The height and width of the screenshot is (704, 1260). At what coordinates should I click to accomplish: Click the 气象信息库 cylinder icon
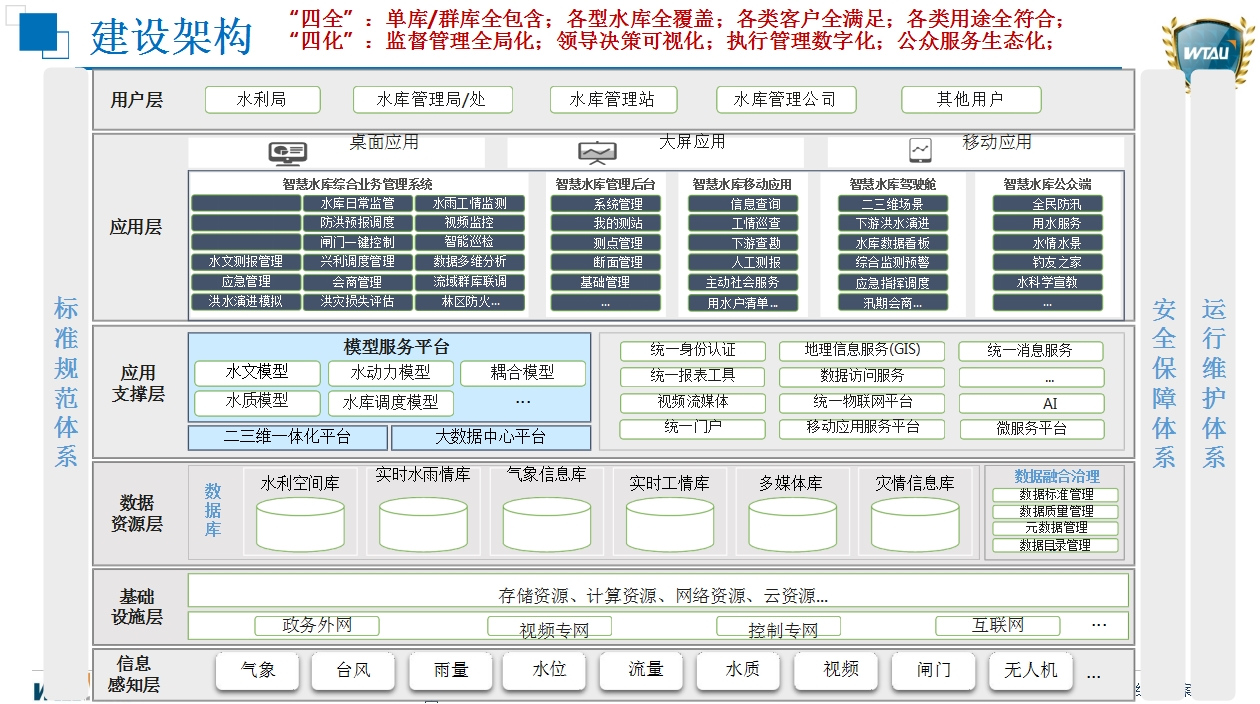coord(546,523)
